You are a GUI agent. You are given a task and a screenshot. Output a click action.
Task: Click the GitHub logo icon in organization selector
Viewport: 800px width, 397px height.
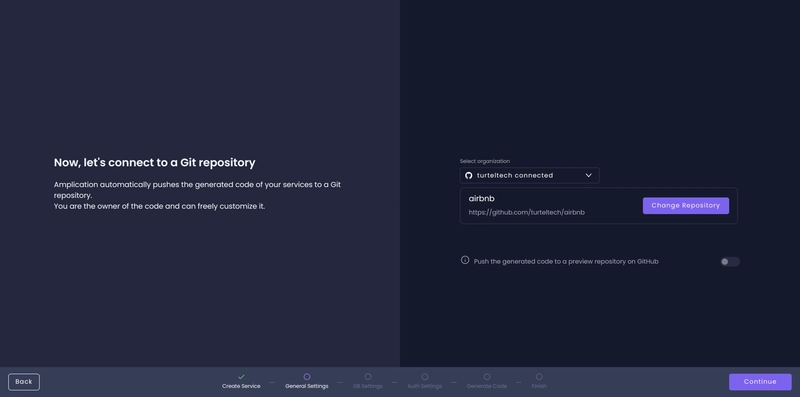(x=468, y=176)
